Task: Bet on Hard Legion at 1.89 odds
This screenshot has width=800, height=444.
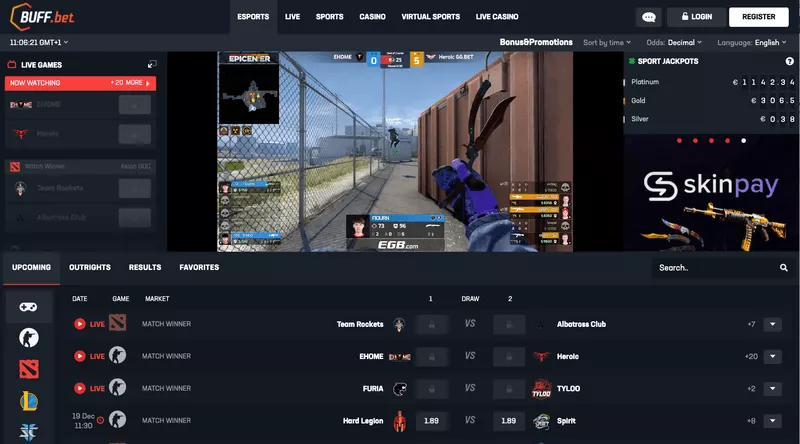Action: click(431, 421)
